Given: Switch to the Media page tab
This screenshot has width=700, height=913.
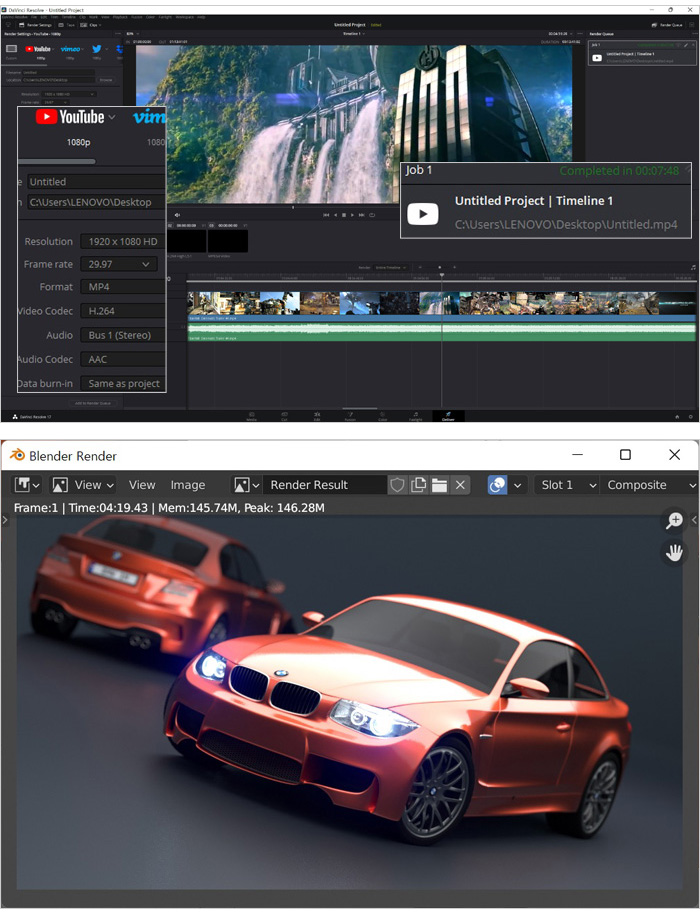Looking at the screenshot, I should (252, 416).
